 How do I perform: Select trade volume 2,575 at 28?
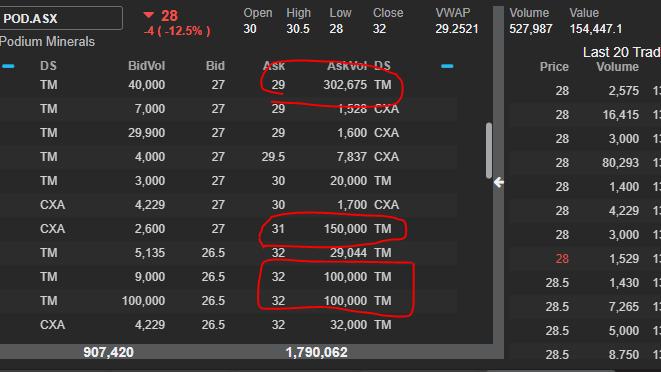pos(623,91)
